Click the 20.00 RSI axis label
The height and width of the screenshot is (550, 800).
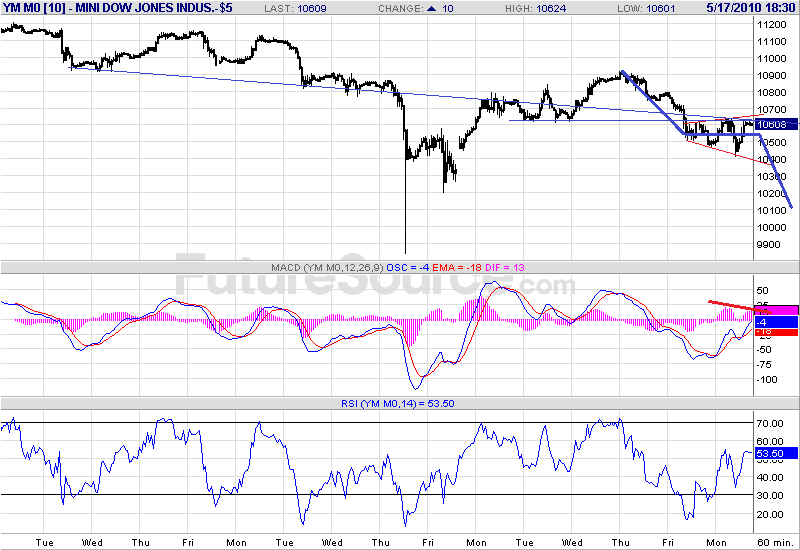pos(770,514)
